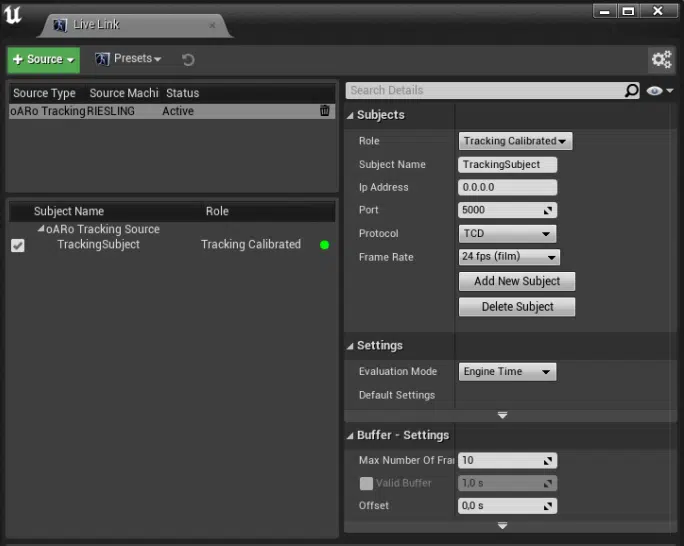The width and height of the screenshot is (684, 546).
Task: Open the settings gear icon
Action: pyautogui.click(x=661, y=60)
